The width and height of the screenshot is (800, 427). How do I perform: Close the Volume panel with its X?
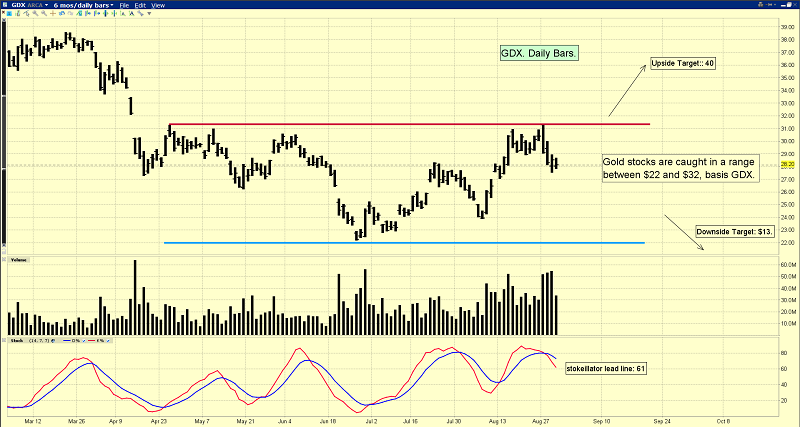(4, 259)
